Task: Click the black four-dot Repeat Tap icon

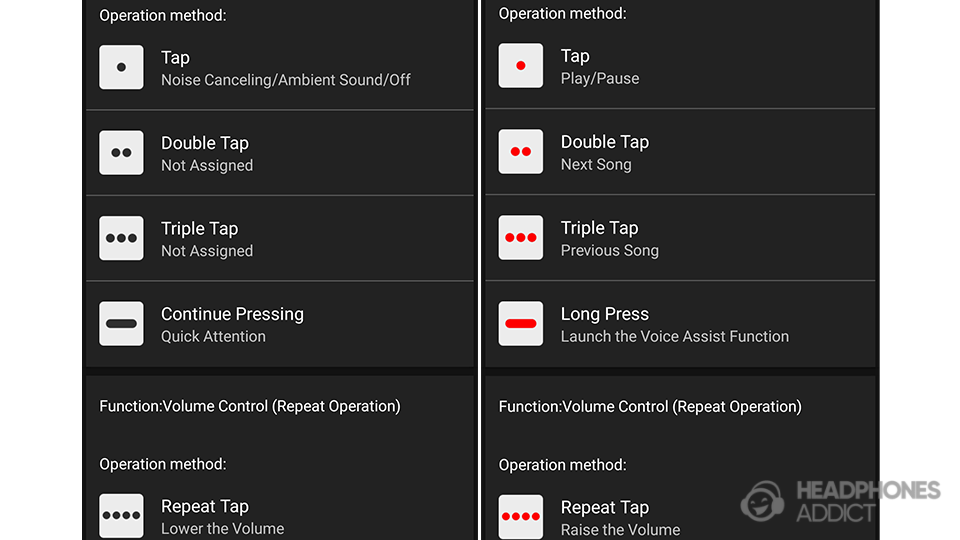Action: [121, 516]
